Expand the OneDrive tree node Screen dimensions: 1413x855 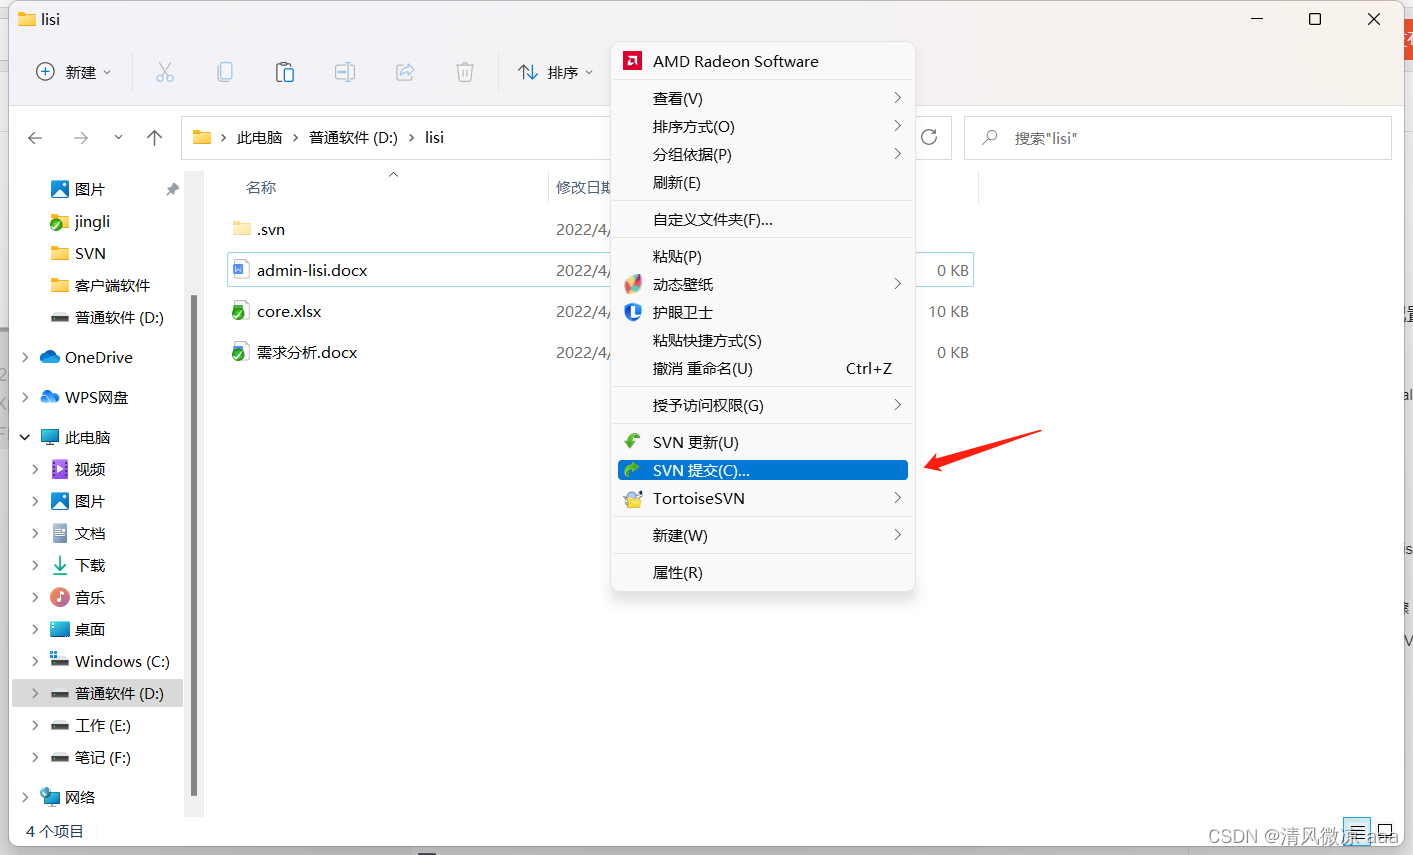(x=25, y=357)
